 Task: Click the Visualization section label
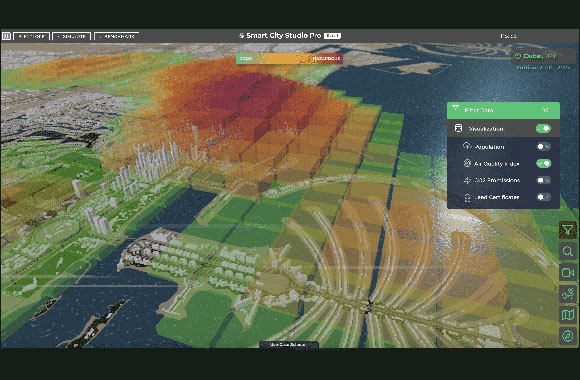[486, 129]
